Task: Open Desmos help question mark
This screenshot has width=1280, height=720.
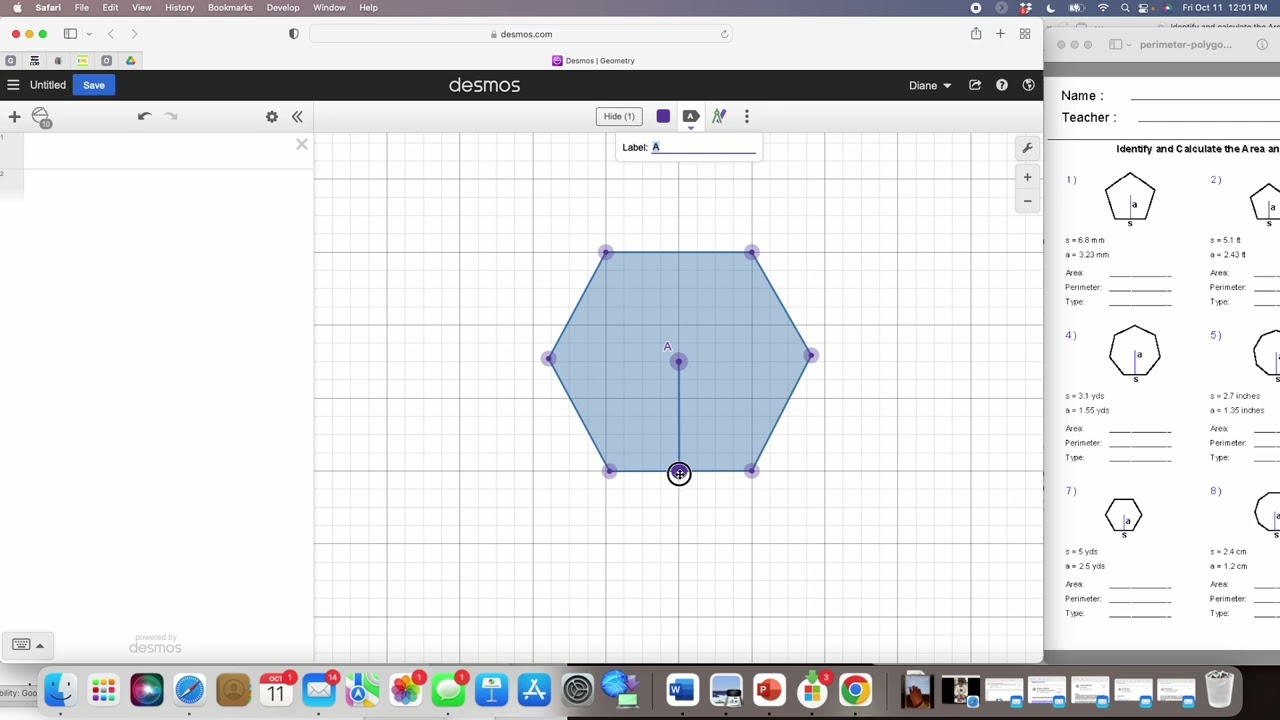Action: [x=1002, y=85]
